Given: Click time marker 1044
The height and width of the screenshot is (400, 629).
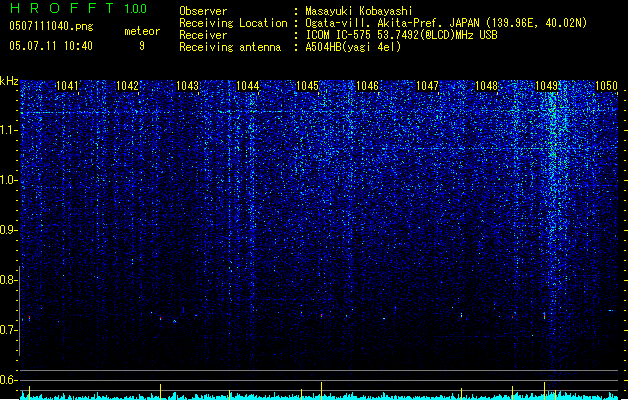Looking at the screenshot, I should pyautogui.click(x=248, y=86).
